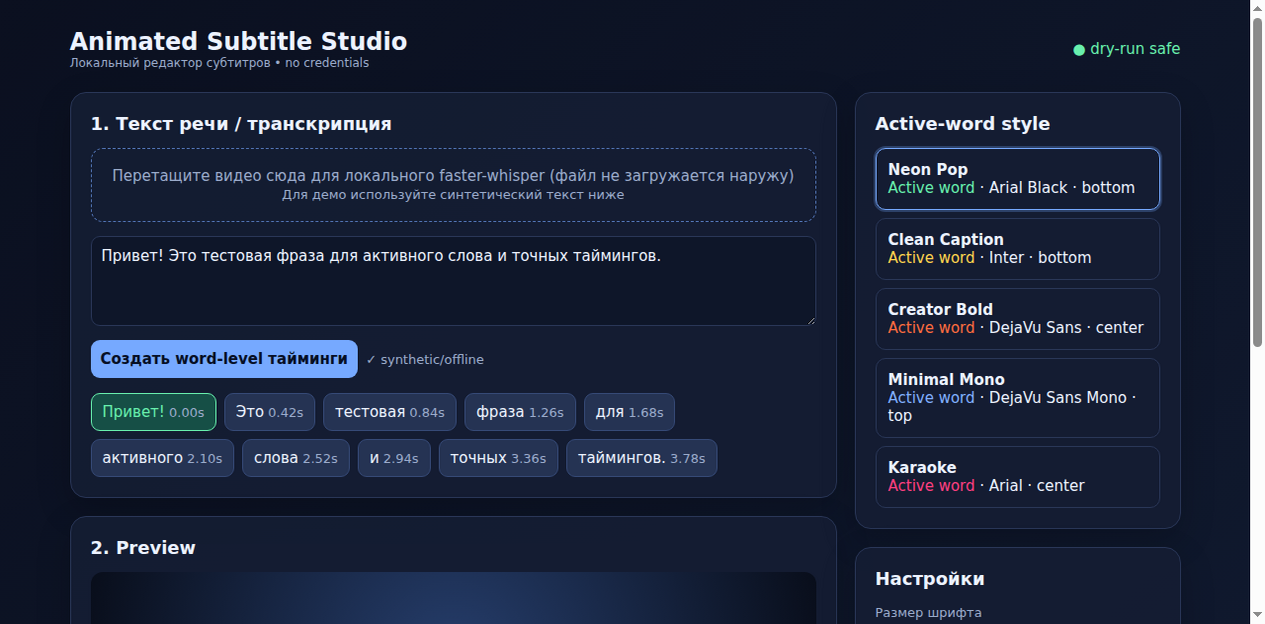Click the page scrollbar's down arrow
This screenshot has width=1265, height=624.
[x=1258, y=615]
